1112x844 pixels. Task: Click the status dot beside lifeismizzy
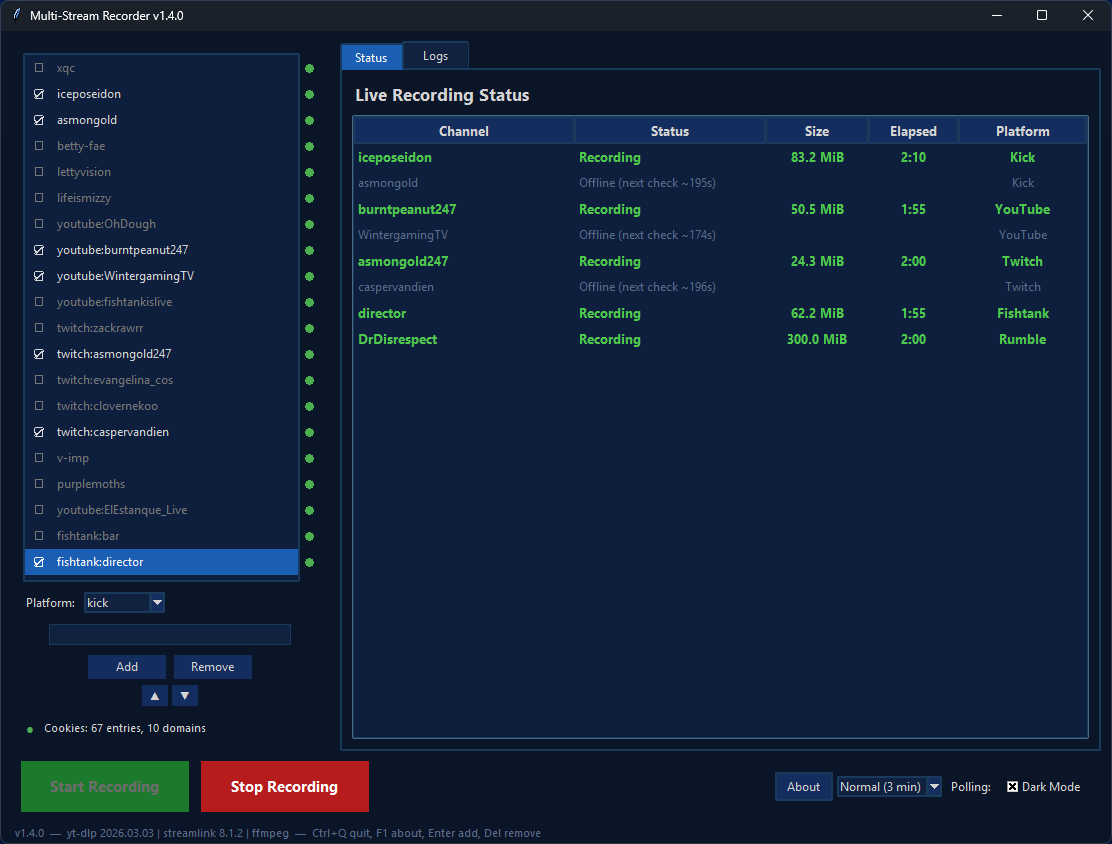(309, 199)
